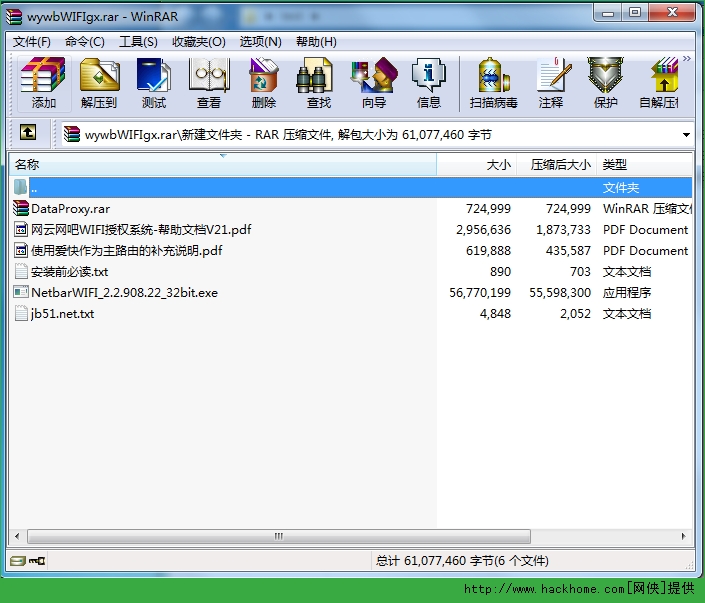The height and width of the screenshot is (603, 705).
Task: Click the size value 890
Action: (x=500, y=272)
